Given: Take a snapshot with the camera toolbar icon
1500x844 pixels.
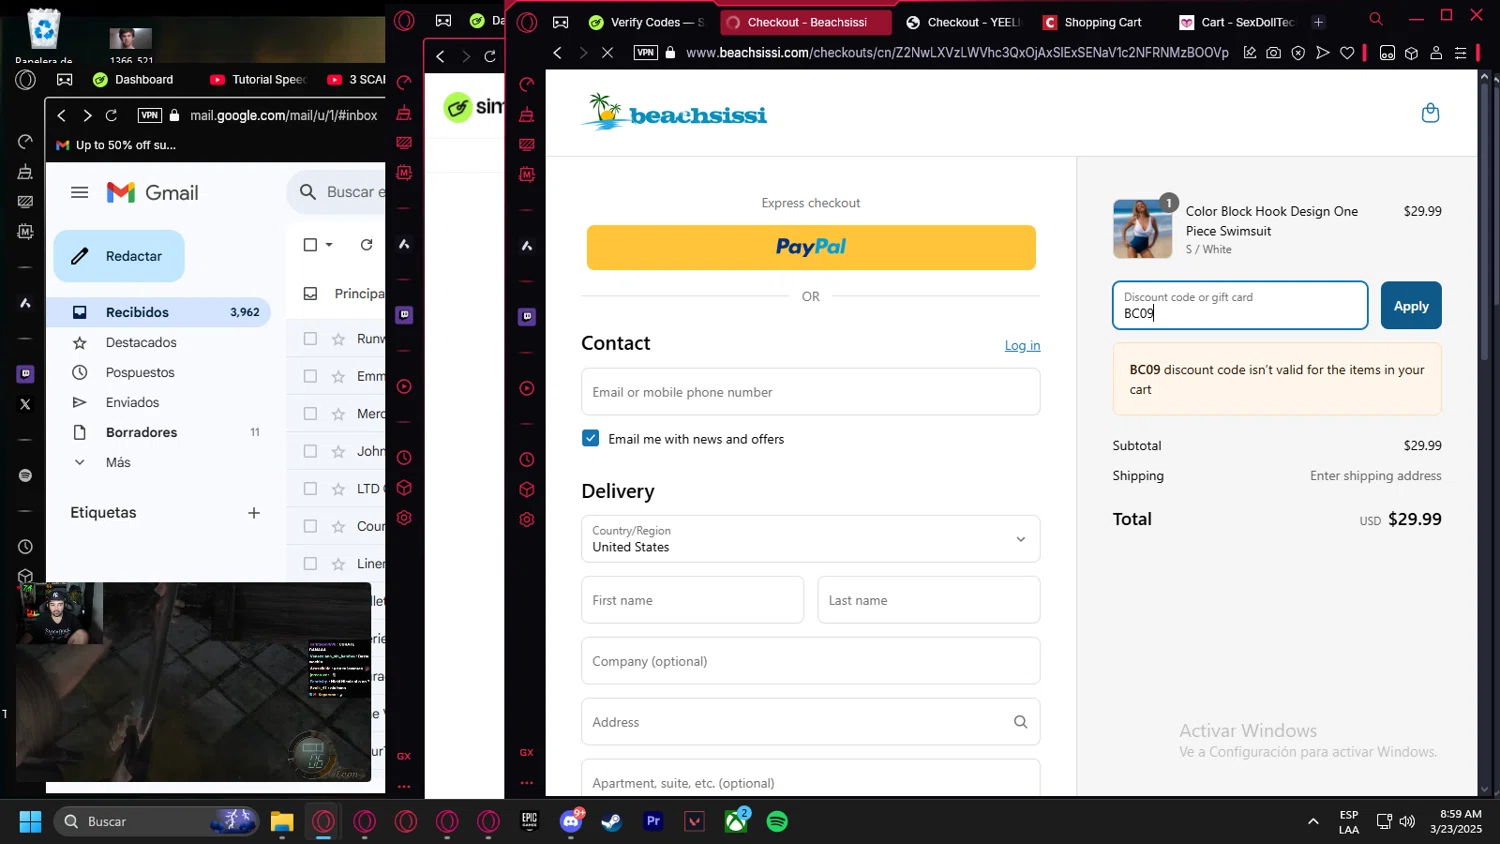Looking at the screenshot, I should pos(1273,53).
